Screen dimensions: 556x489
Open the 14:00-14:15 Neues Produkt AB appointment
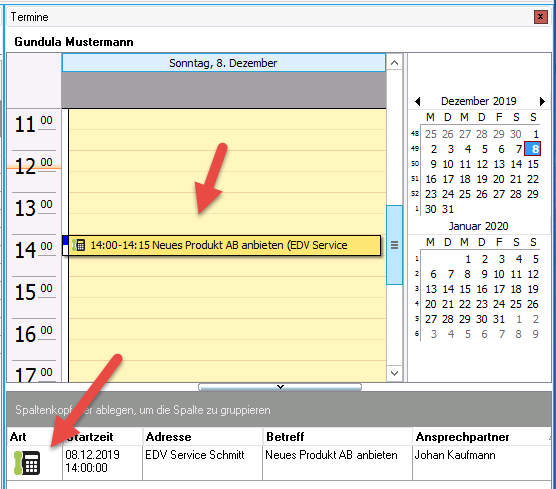(224, 245)
